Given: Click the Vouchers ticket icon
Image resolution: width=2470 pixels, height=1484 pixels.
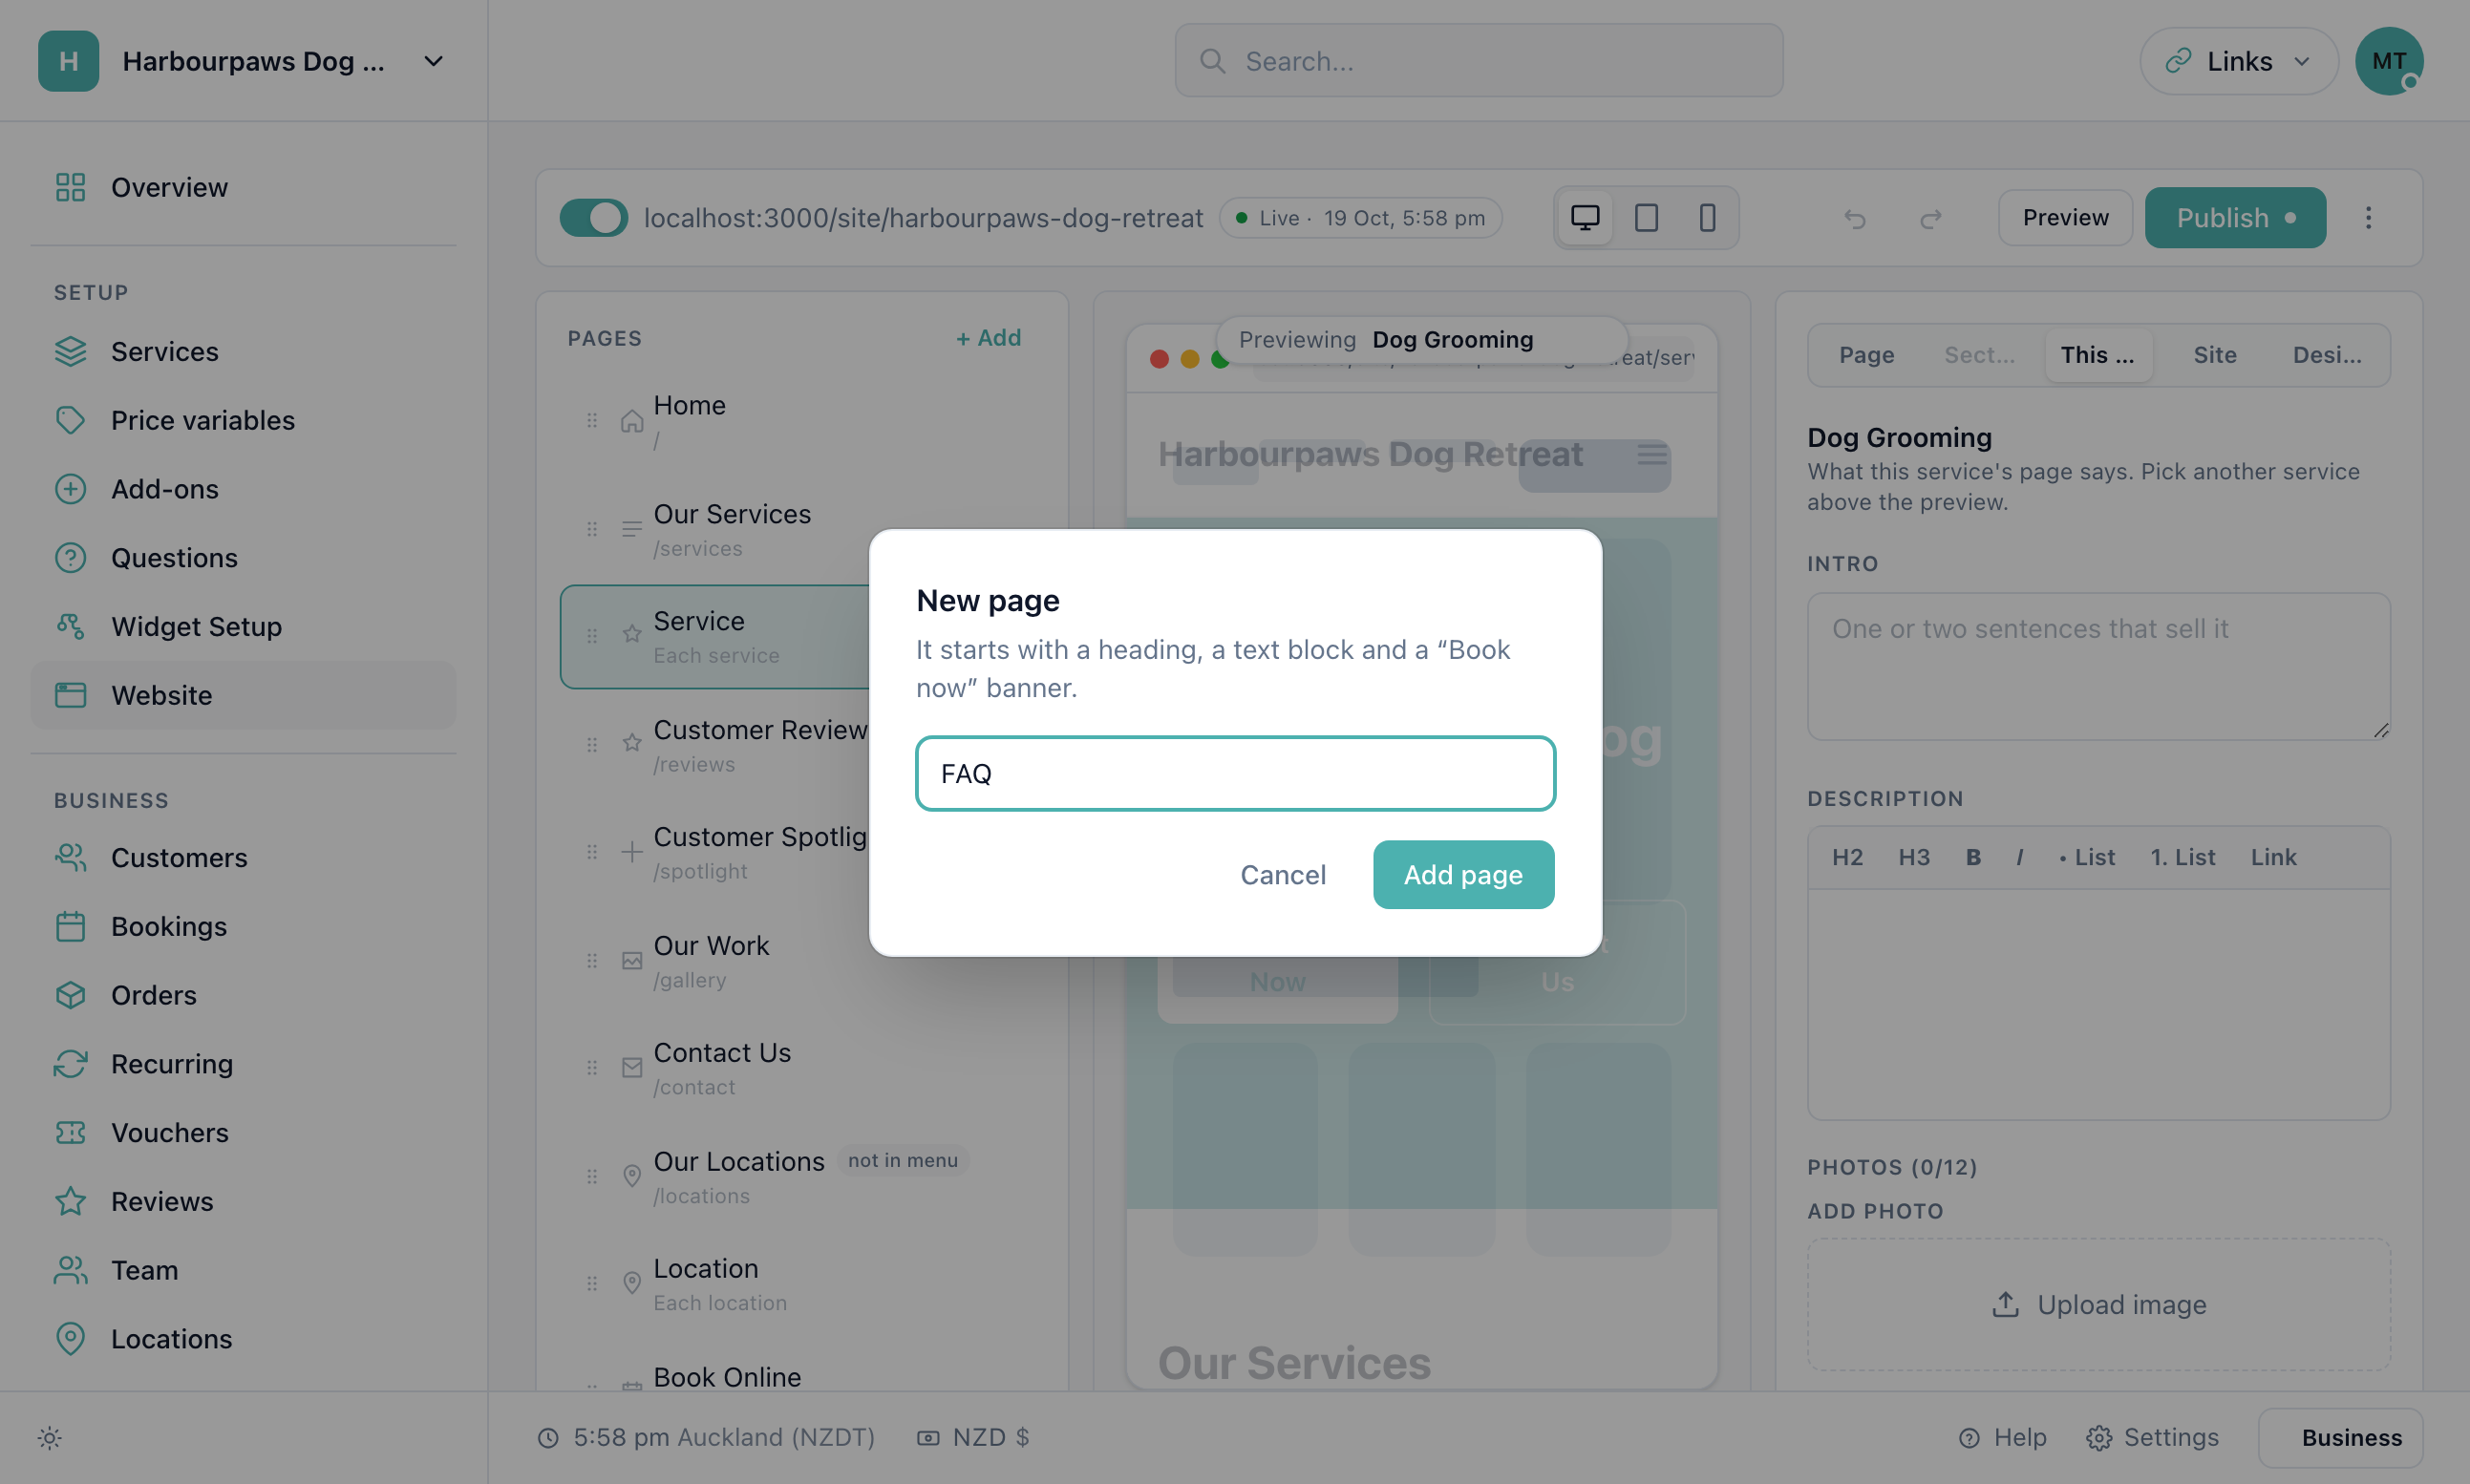Looking at the screenshot, I should [x=70, y=1132].
